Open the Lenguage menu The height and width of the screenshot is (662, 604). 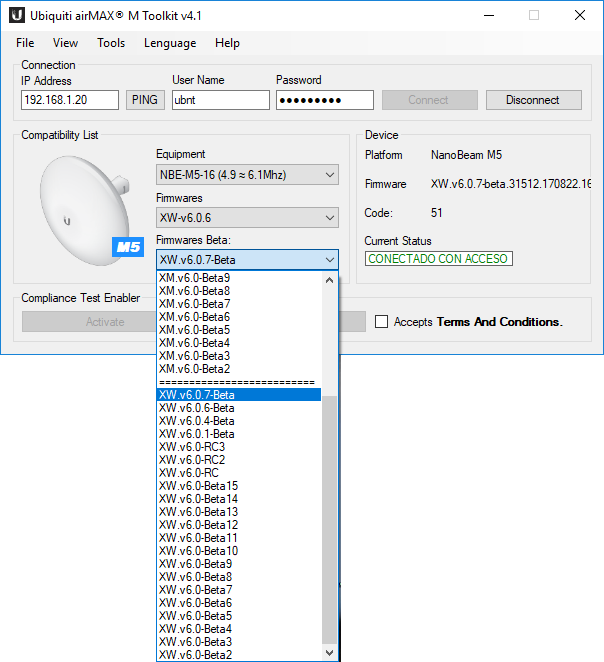pos(170,43)
